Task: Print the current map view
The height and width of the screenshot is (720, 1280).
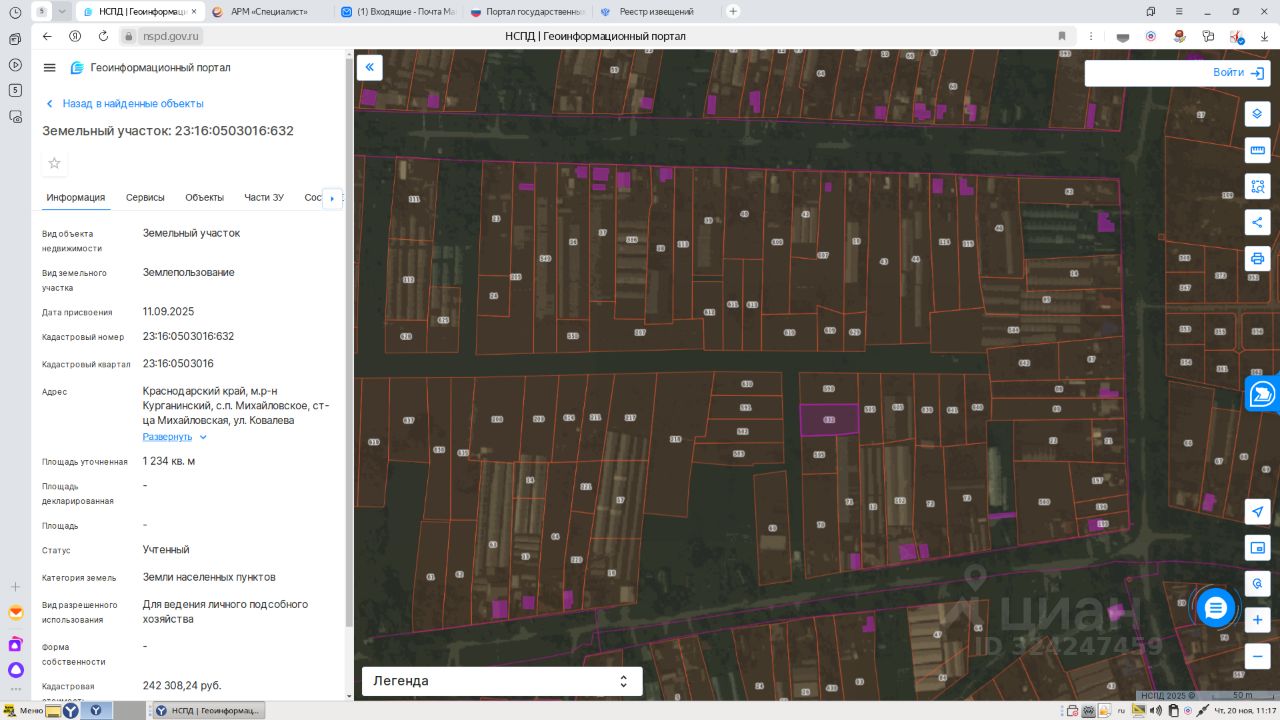Action: point(1257,258)
